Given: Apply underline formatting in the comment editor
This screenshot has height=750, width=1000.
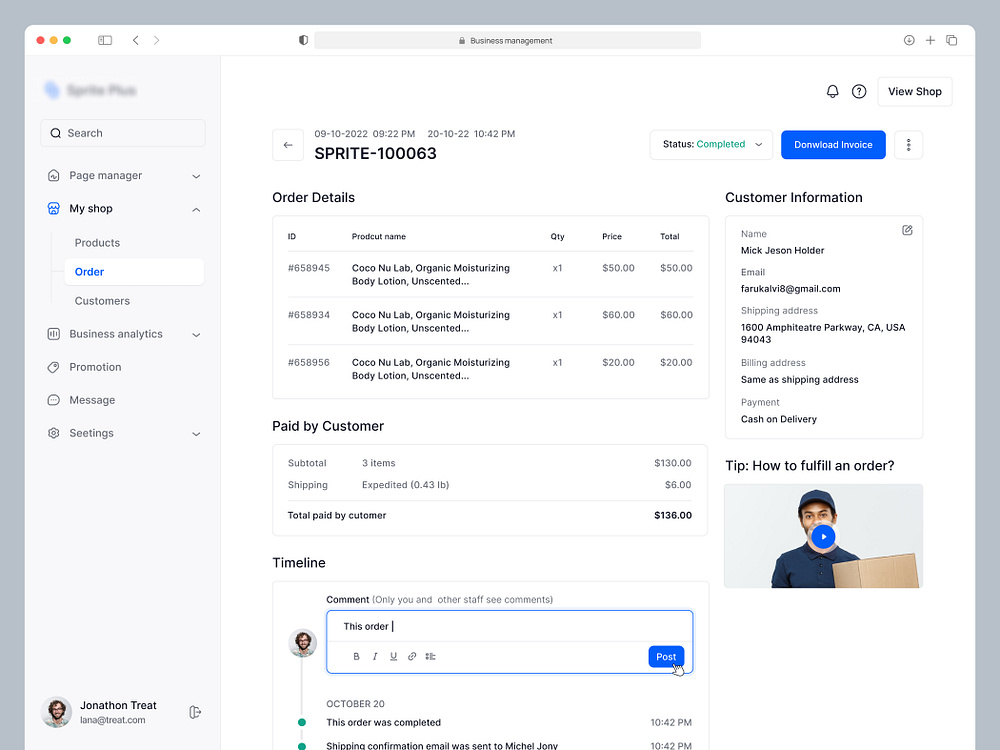Looking at the screenshot, I should click(x=393, y=656).
